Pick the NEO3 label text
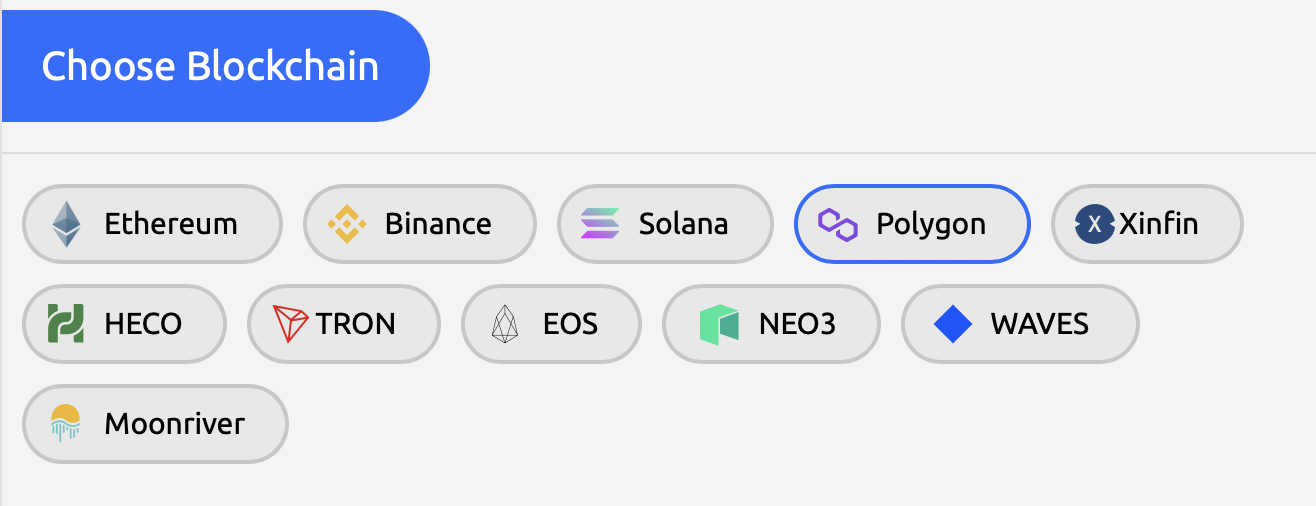The height and width of the screenshot is (506, 1316). tap(797, 324)
